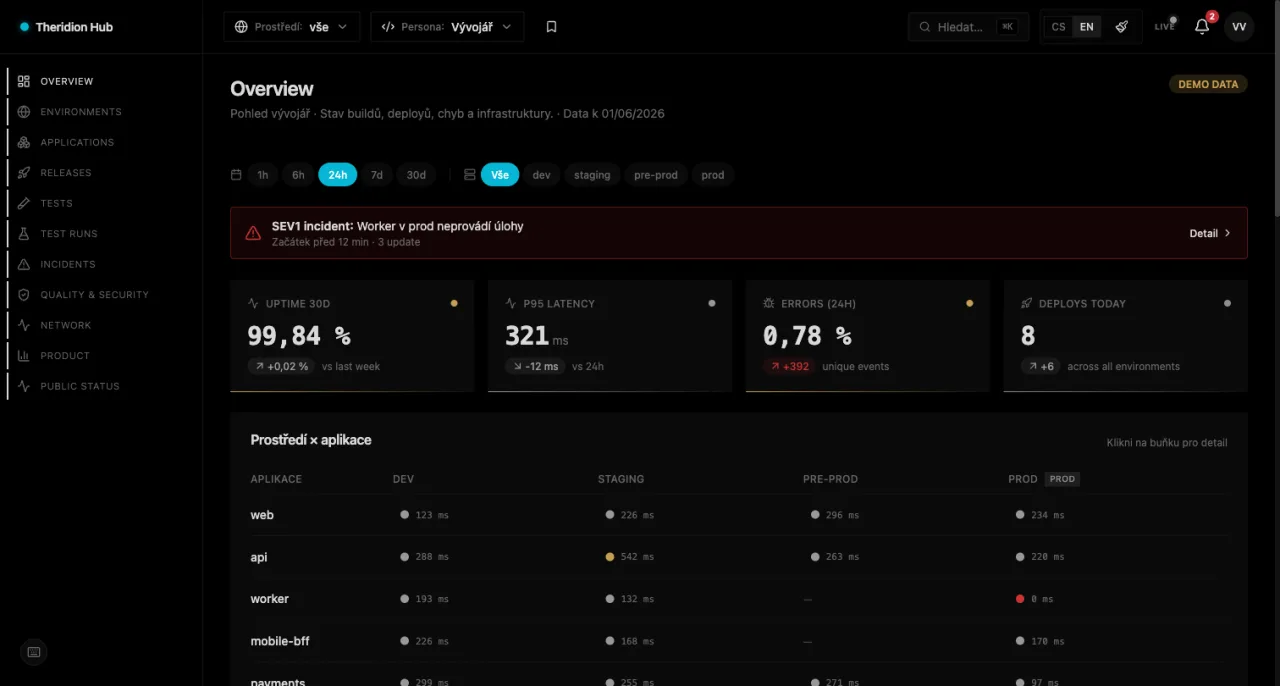Open mobile-bff prod cell 170 ms
The width and height of the screenshot is (1280, 686).
pos(1040,641)
